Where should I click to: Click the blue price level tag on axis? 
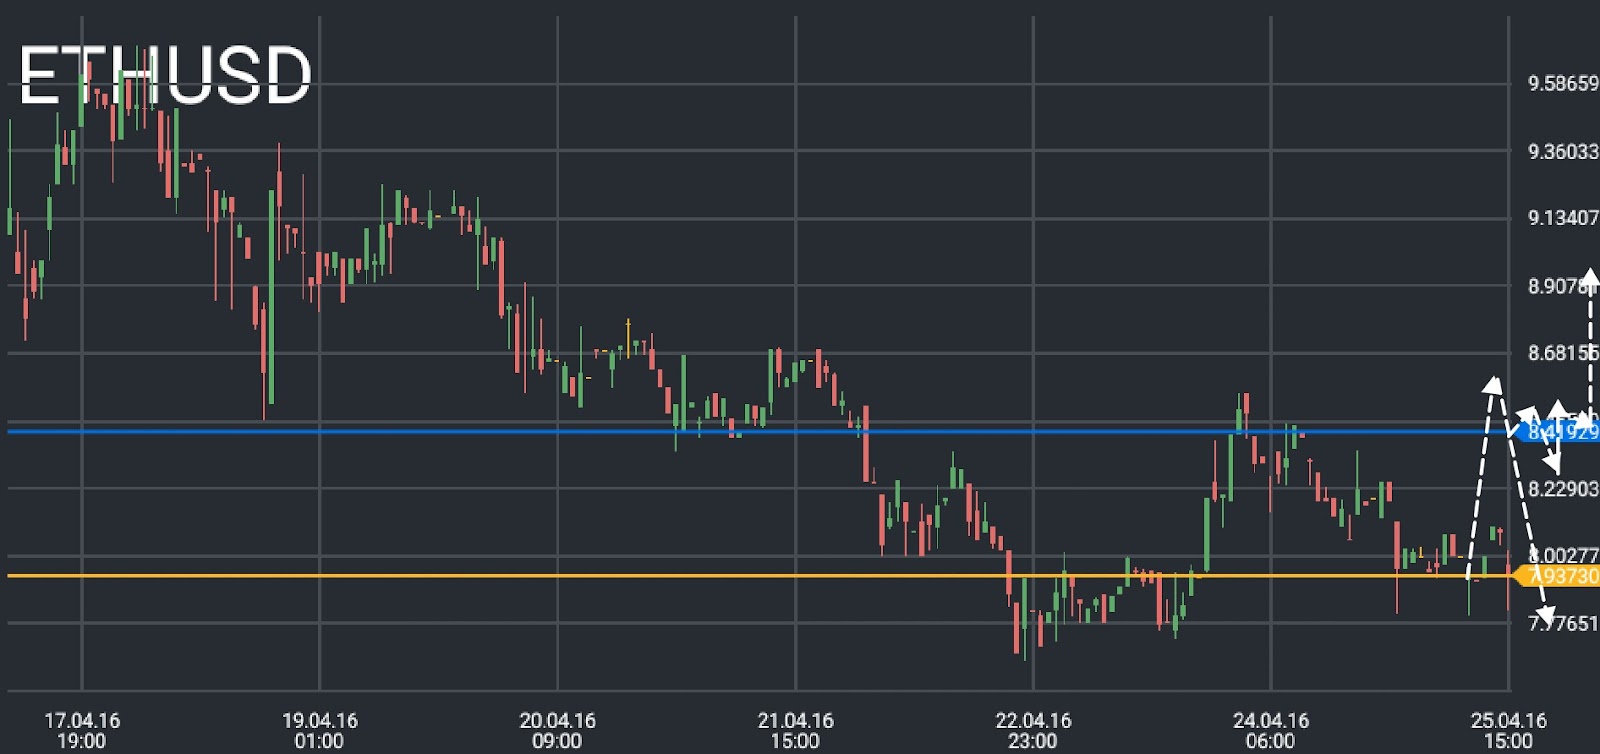coord(1558,432)
